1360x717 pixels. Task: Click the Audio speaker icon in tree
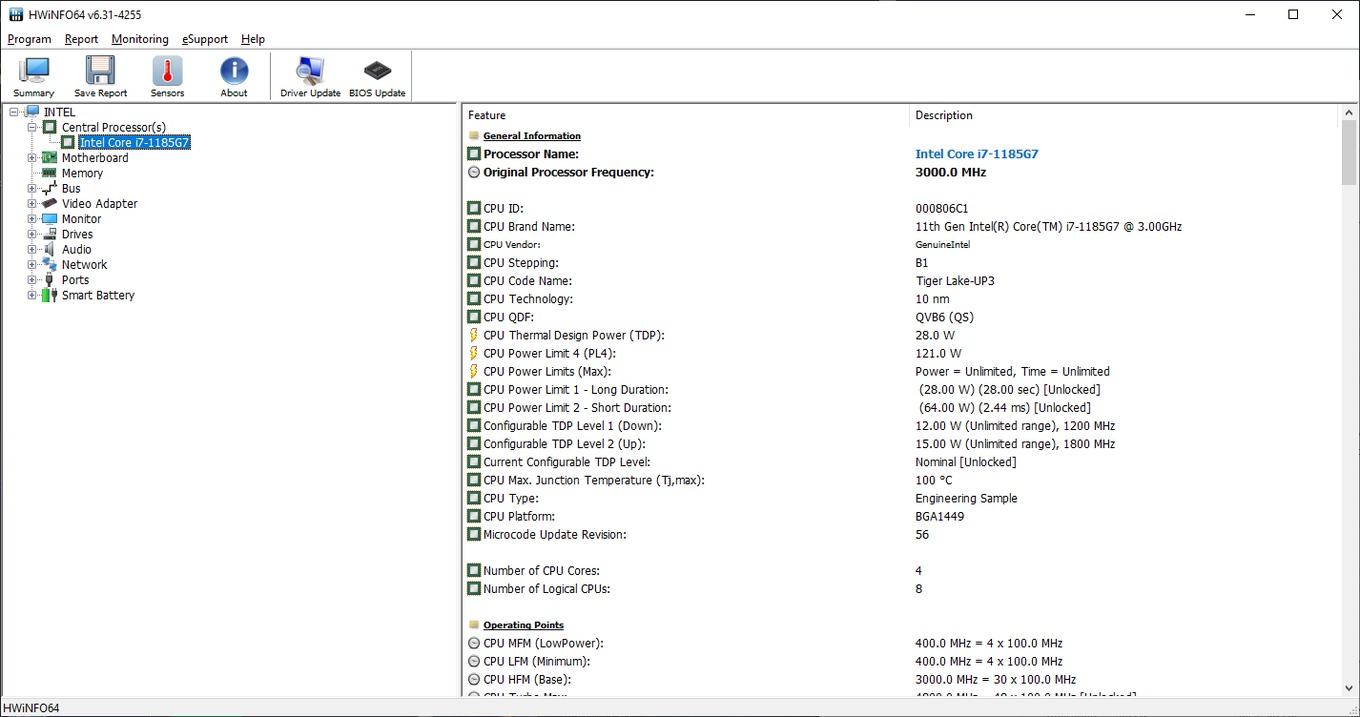(49, 249)
